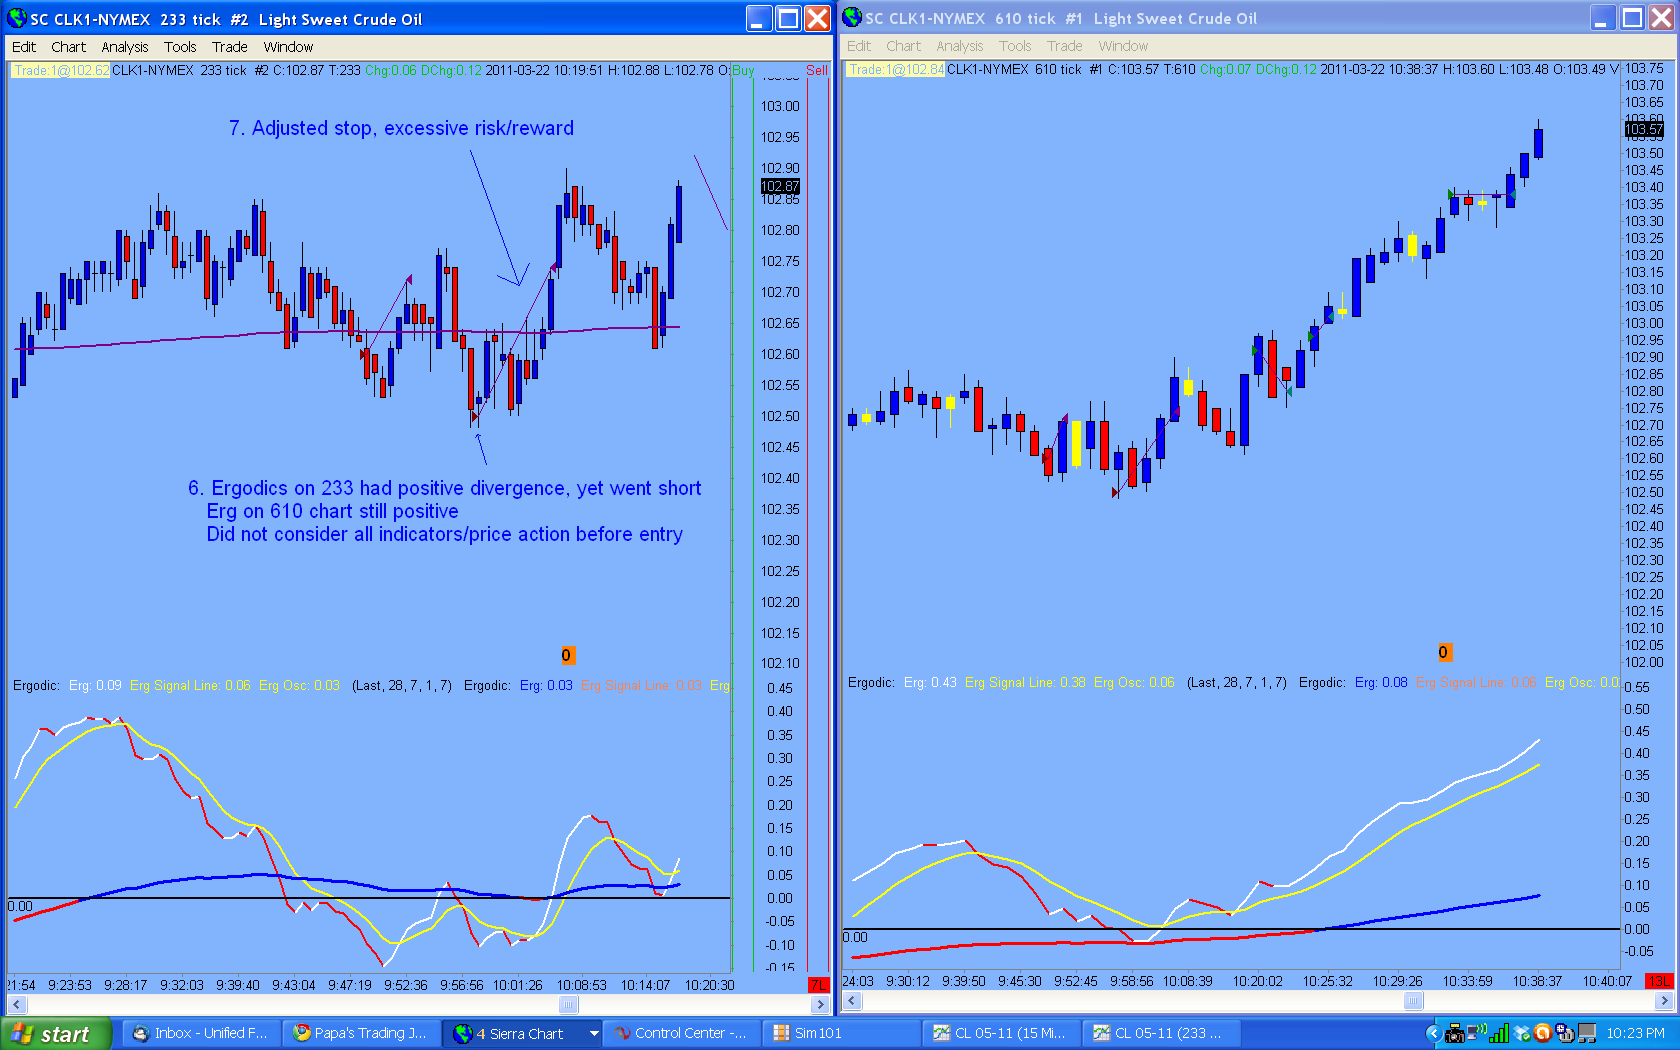Click camera capture tray icon
Screen dimensions: 1680x1050
(1455, 1033)
